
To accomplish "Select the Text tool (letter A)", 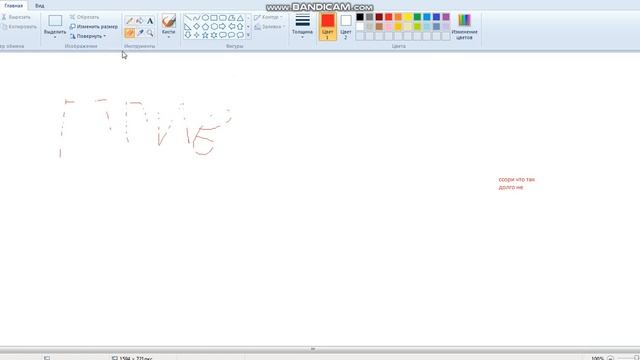I will click(x=150, y=21).
